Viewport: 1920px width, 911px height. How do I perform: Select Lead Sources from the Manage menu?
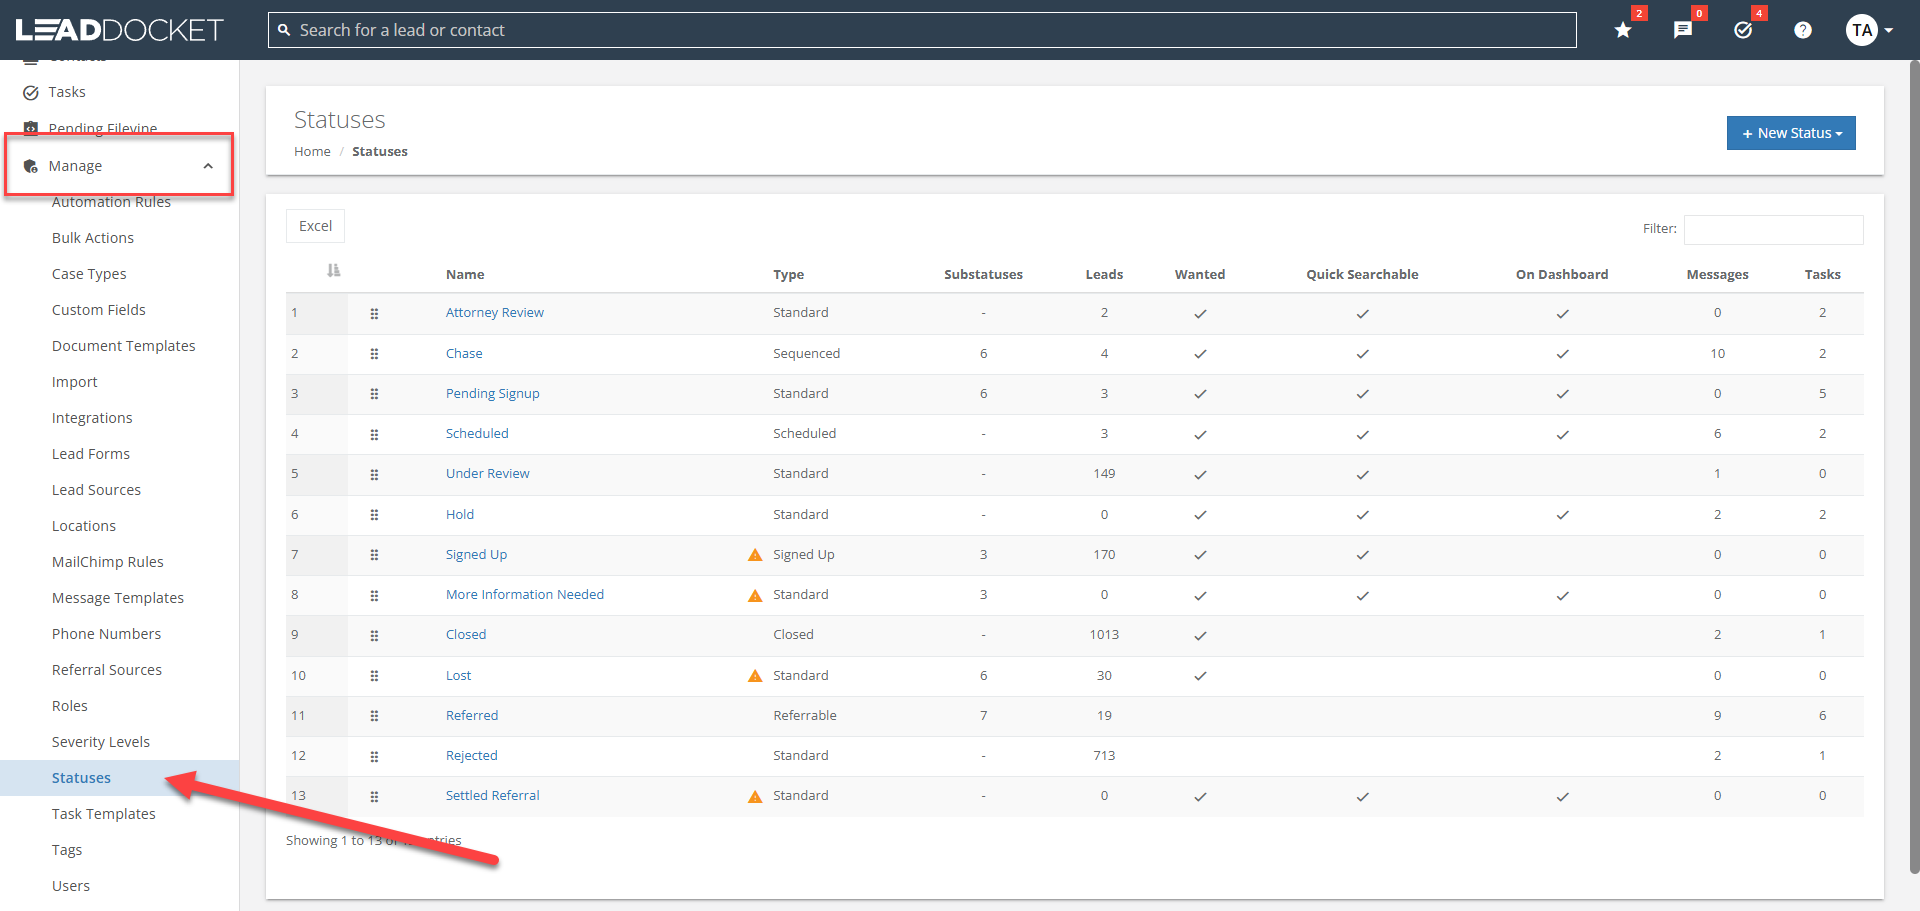point(96,489)
